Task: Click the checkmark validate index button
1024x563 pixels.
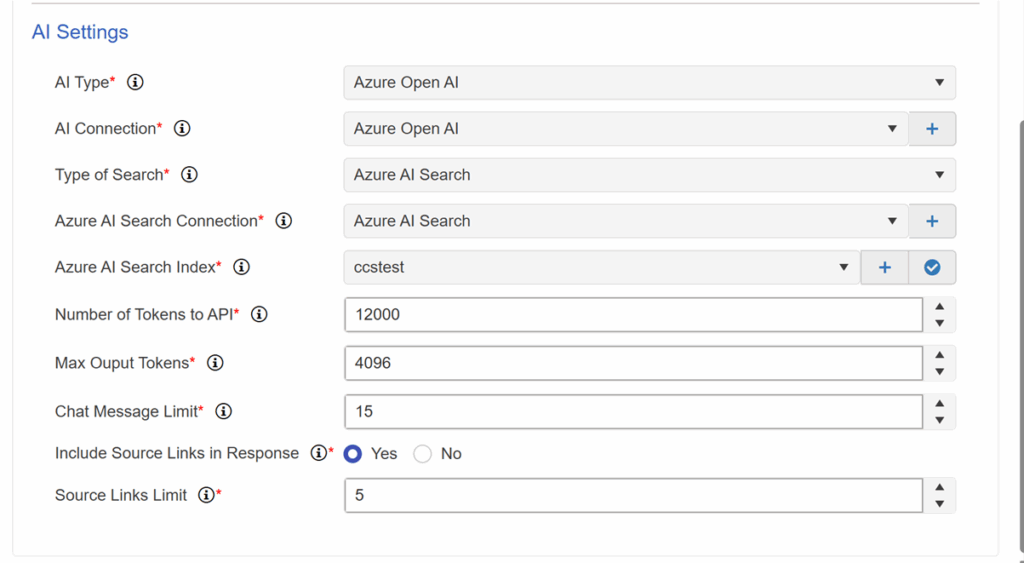Action: point(932,267)
